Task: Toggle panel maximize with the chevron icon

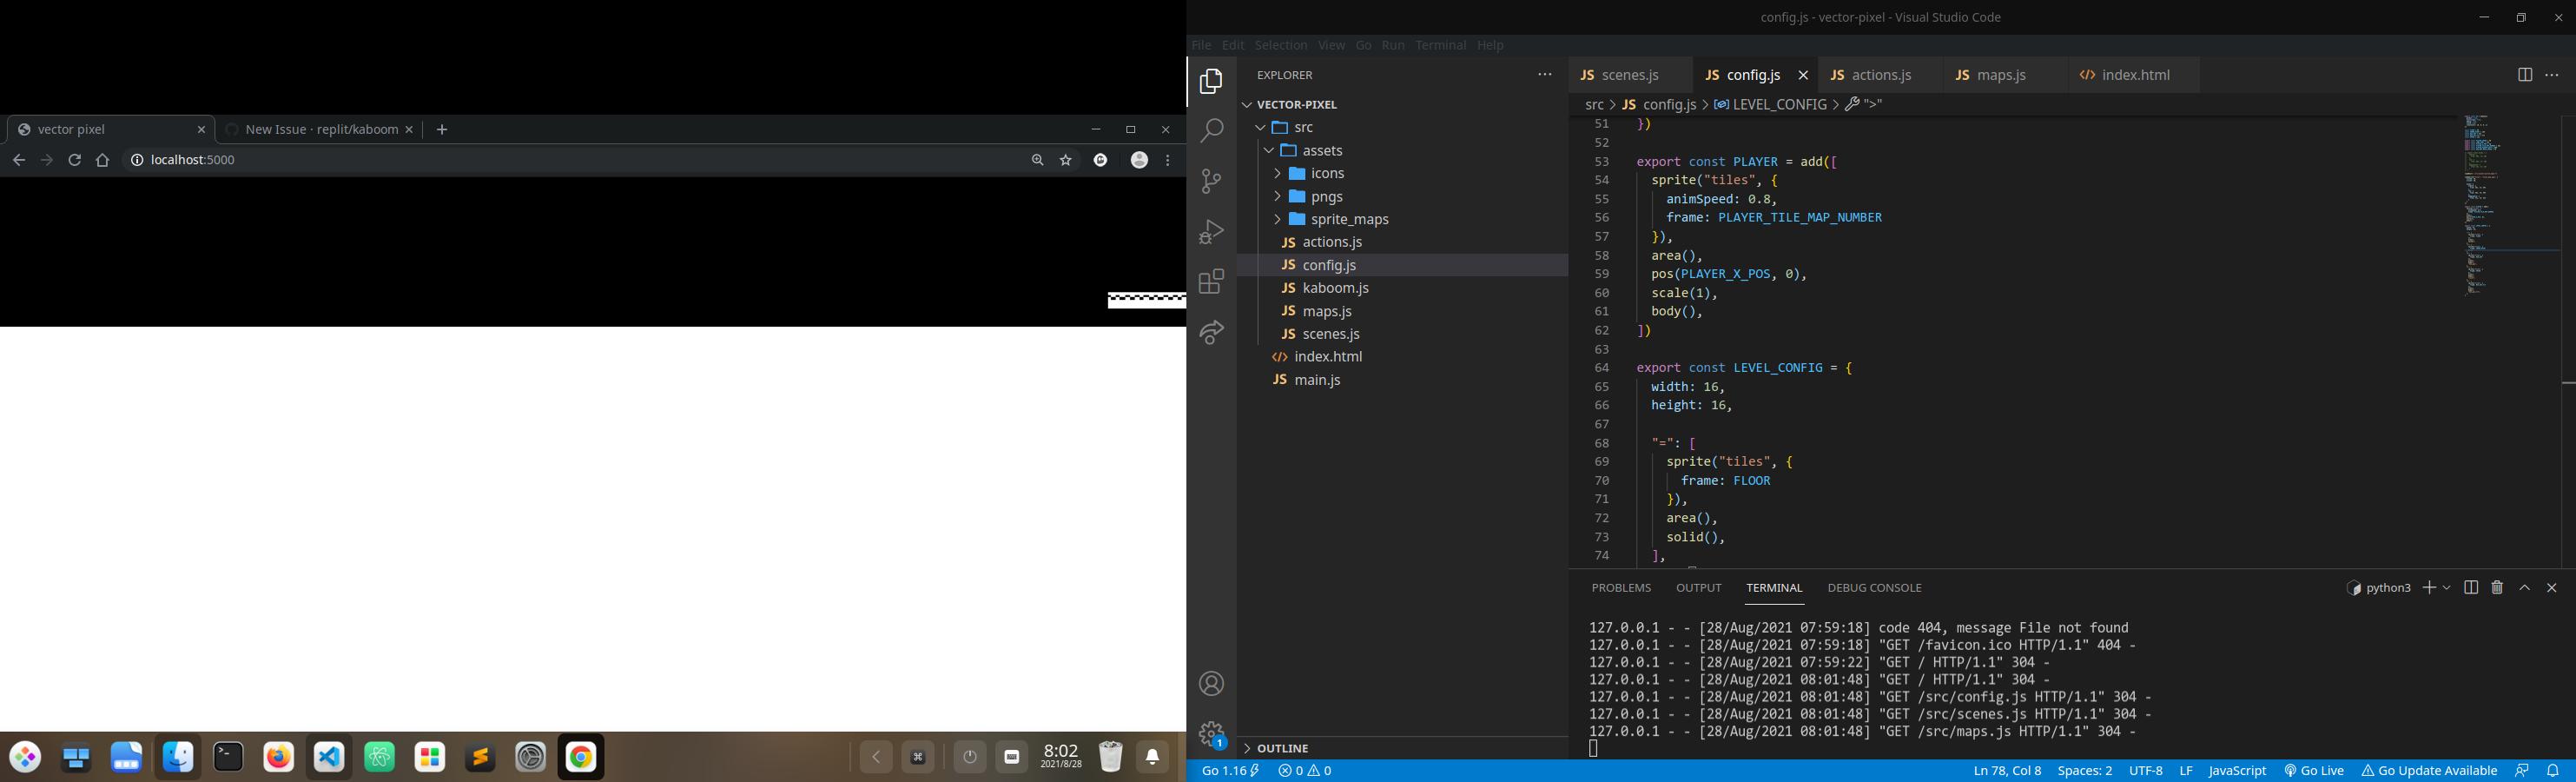Action: click(x=2524, y=587)
